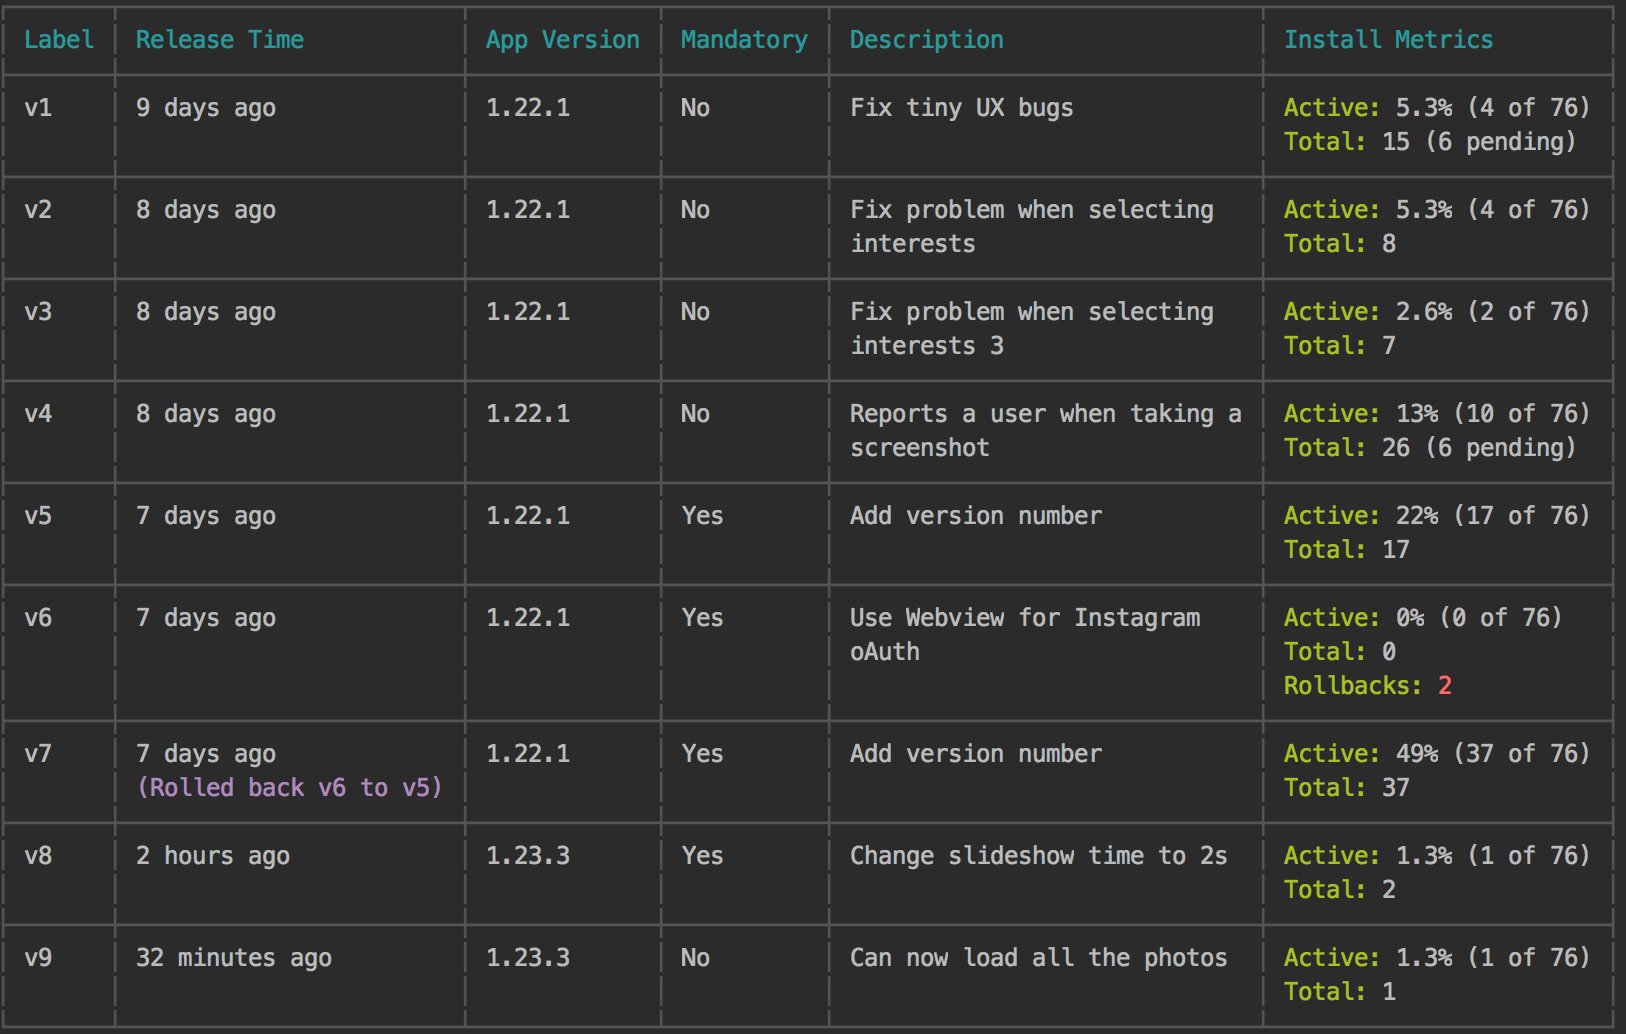Click the Description column header
This screenshot has height=1034, width=1626.
click(x=927, y=40)
